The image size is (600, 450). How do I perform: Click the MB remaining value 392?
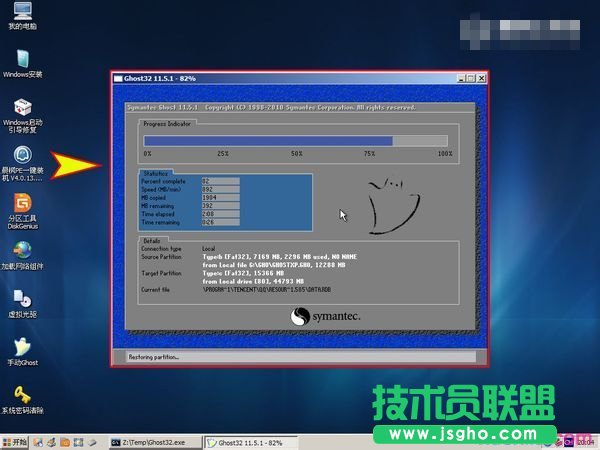(220, 206)
